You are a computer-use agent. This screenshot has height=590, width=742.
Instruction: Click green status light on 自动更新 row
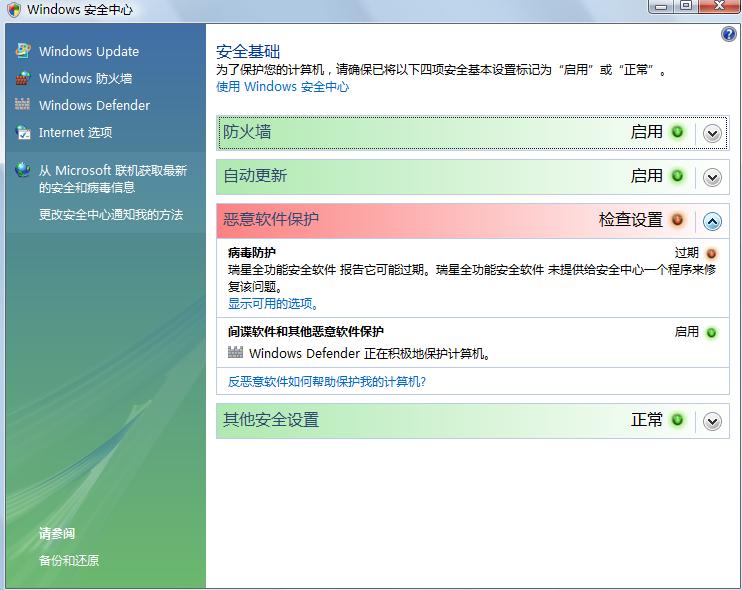[678, 176]
